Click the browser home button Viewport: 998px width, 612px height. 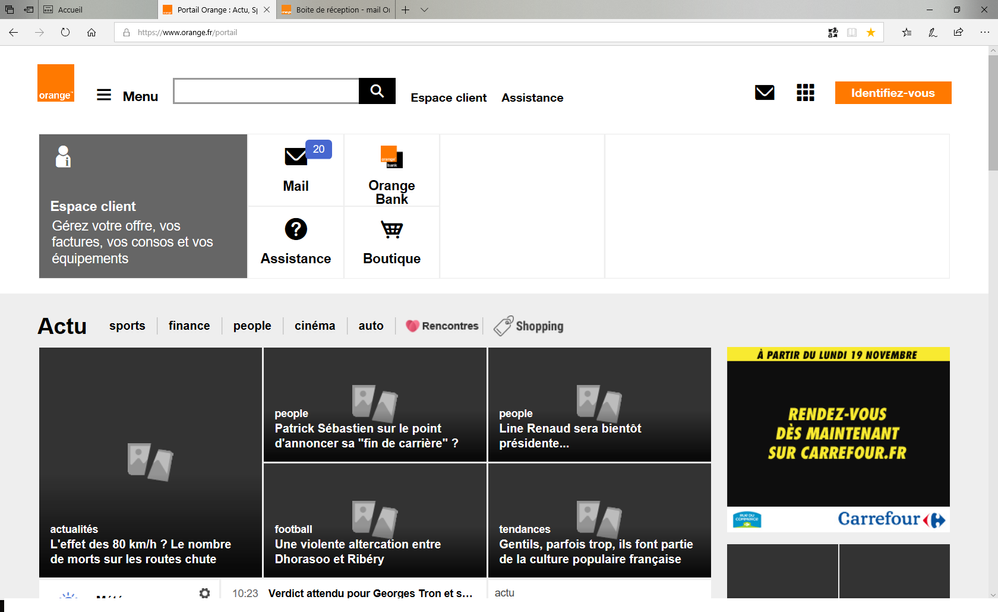pos(92,32)
